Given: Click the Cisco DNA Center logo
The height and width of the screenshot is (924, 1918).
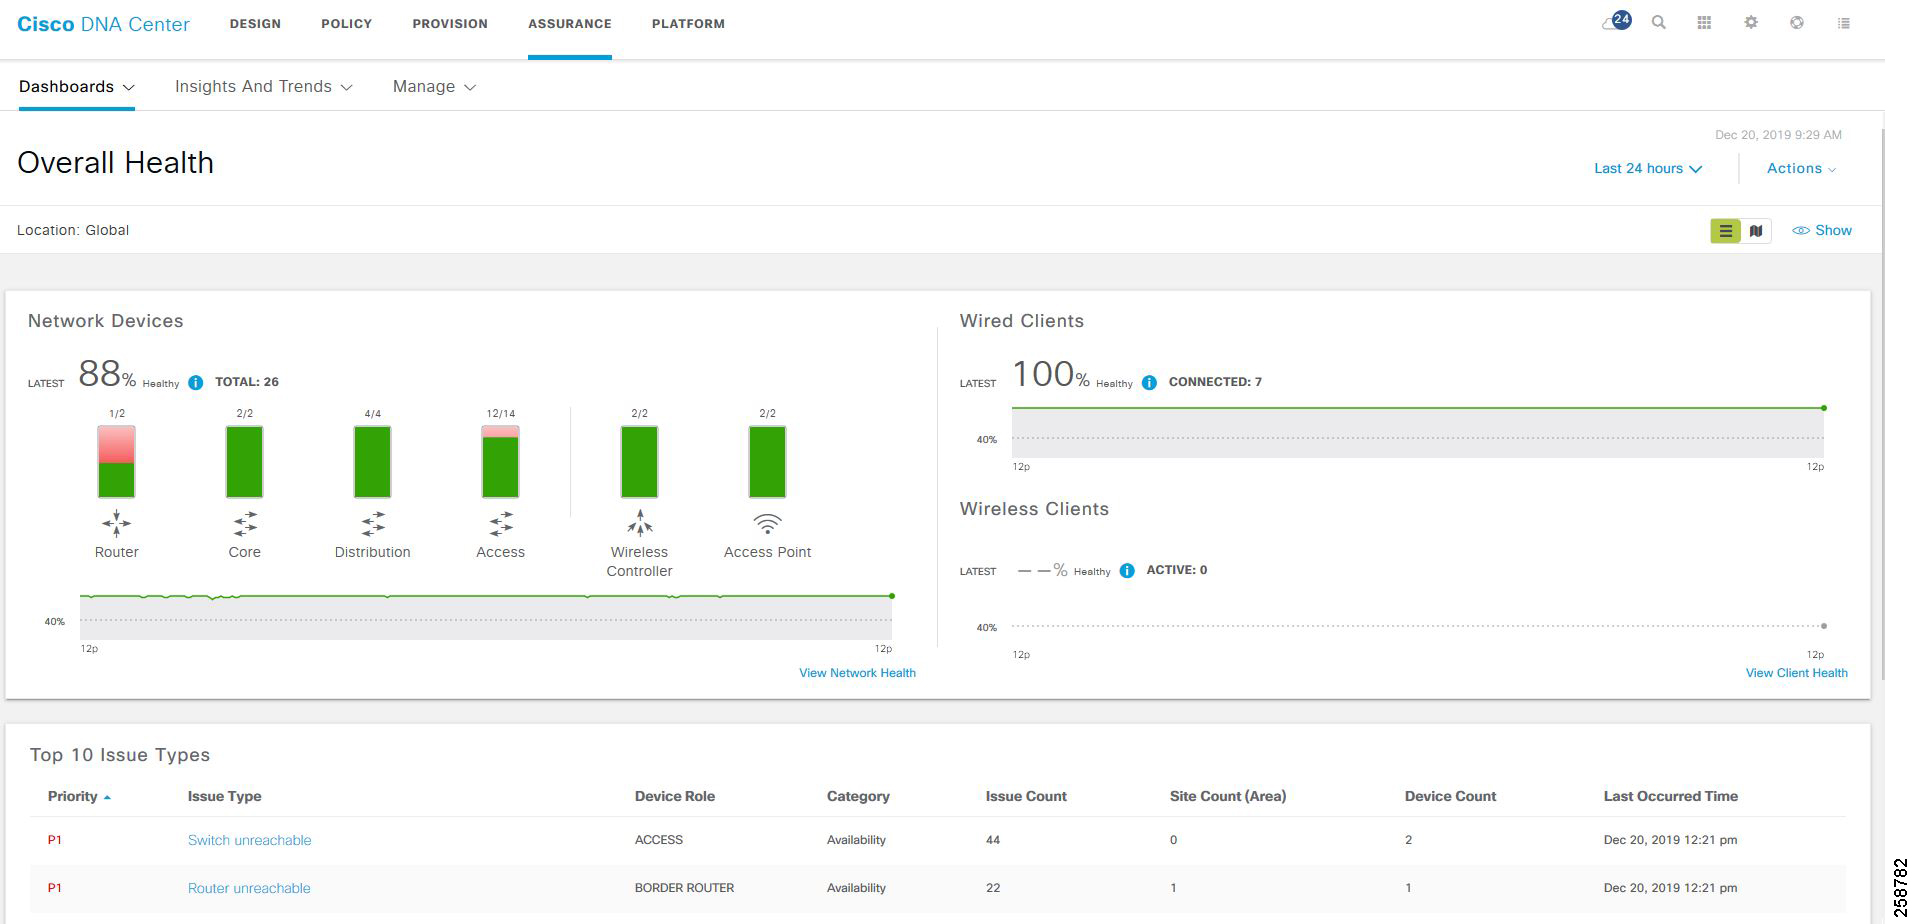Looking at the screenshot, I should [103, 24].
